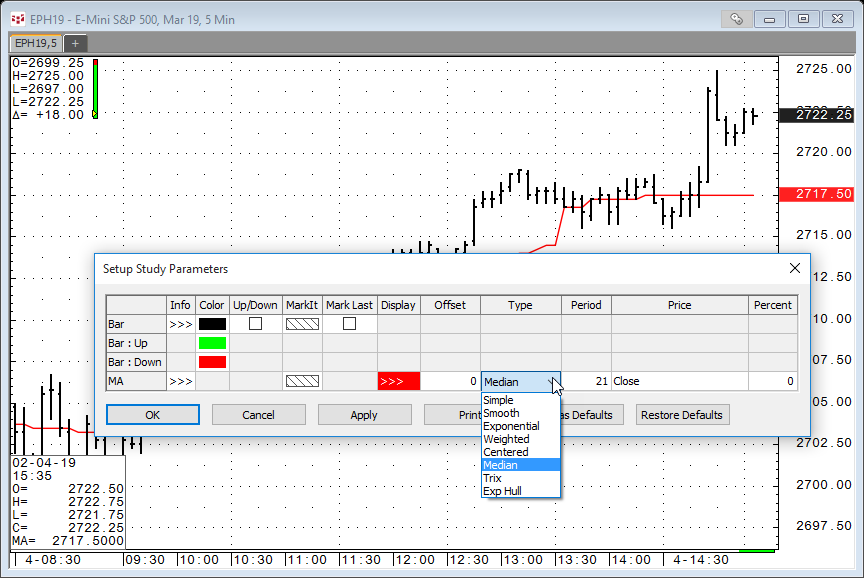Click the MA row MarkIt hatched pattern
The height and width of the screenshot is (578, 864).
(301, 381)
